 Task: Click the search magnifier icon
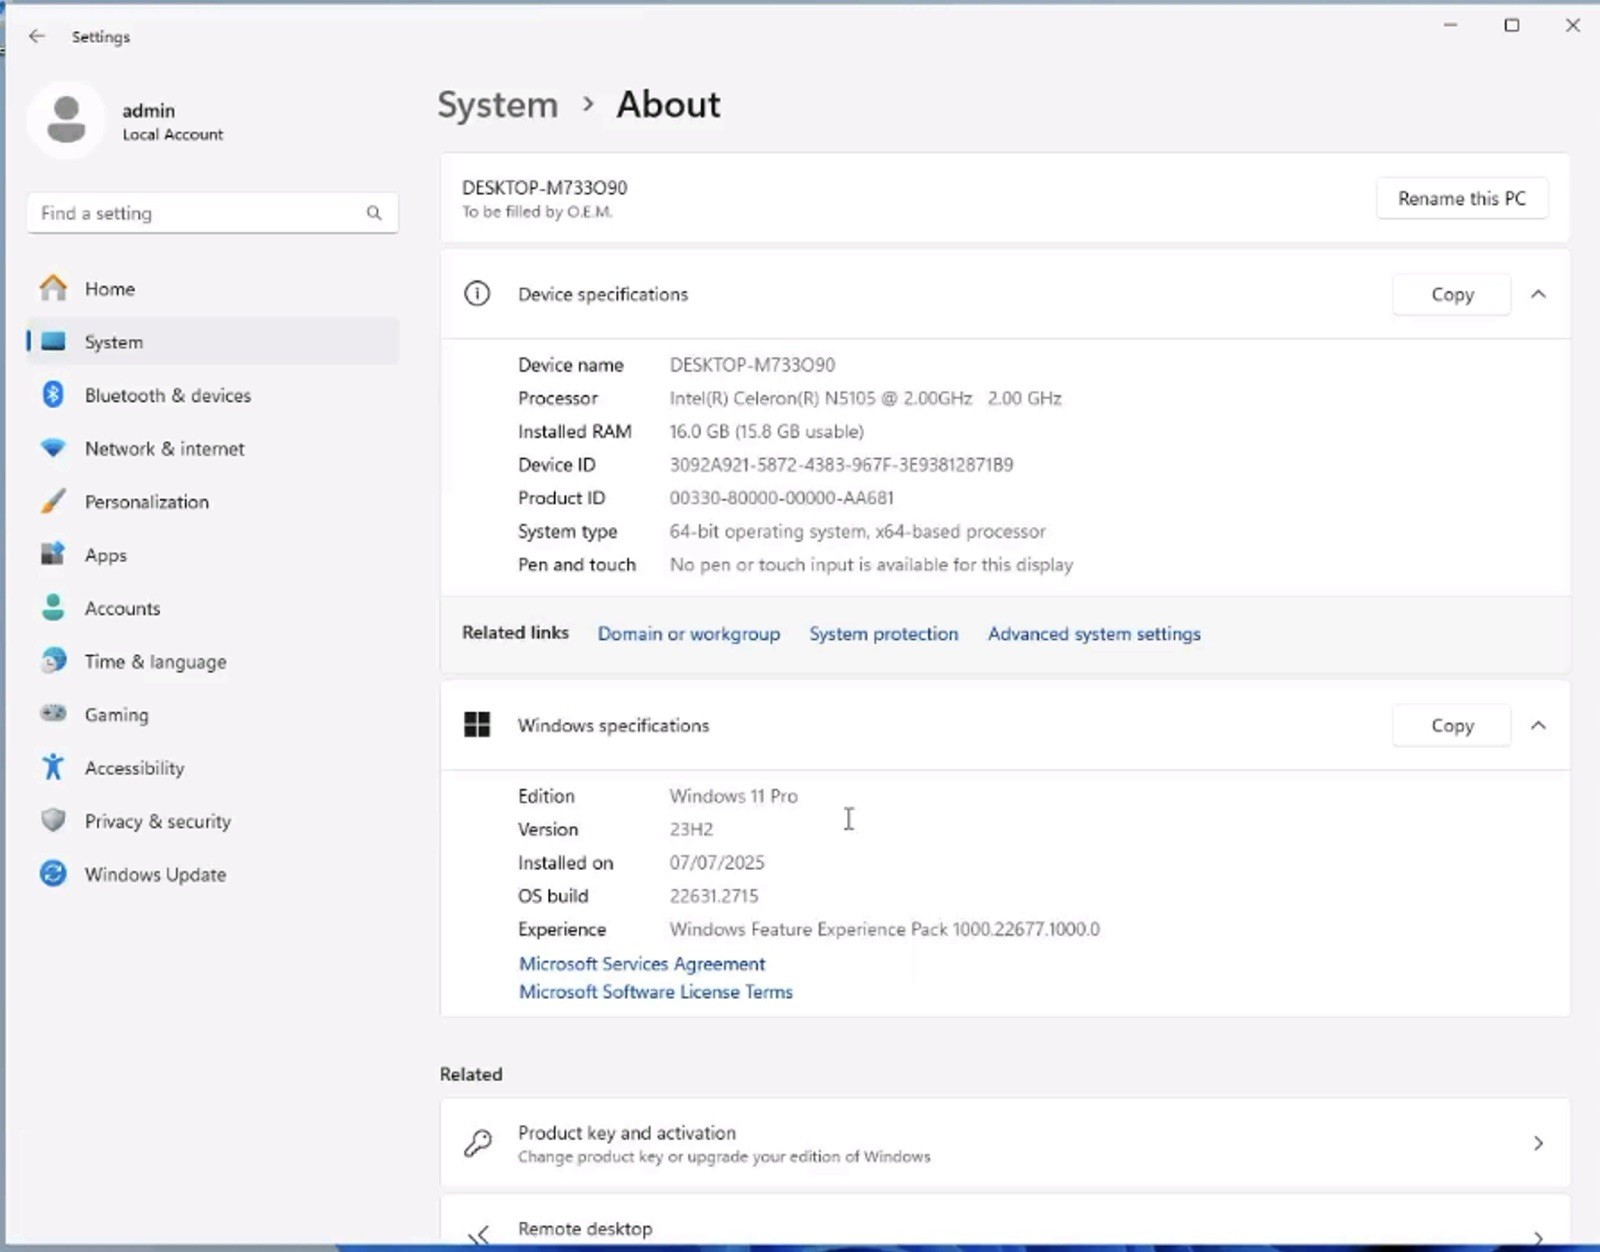(x=374, y=213)
